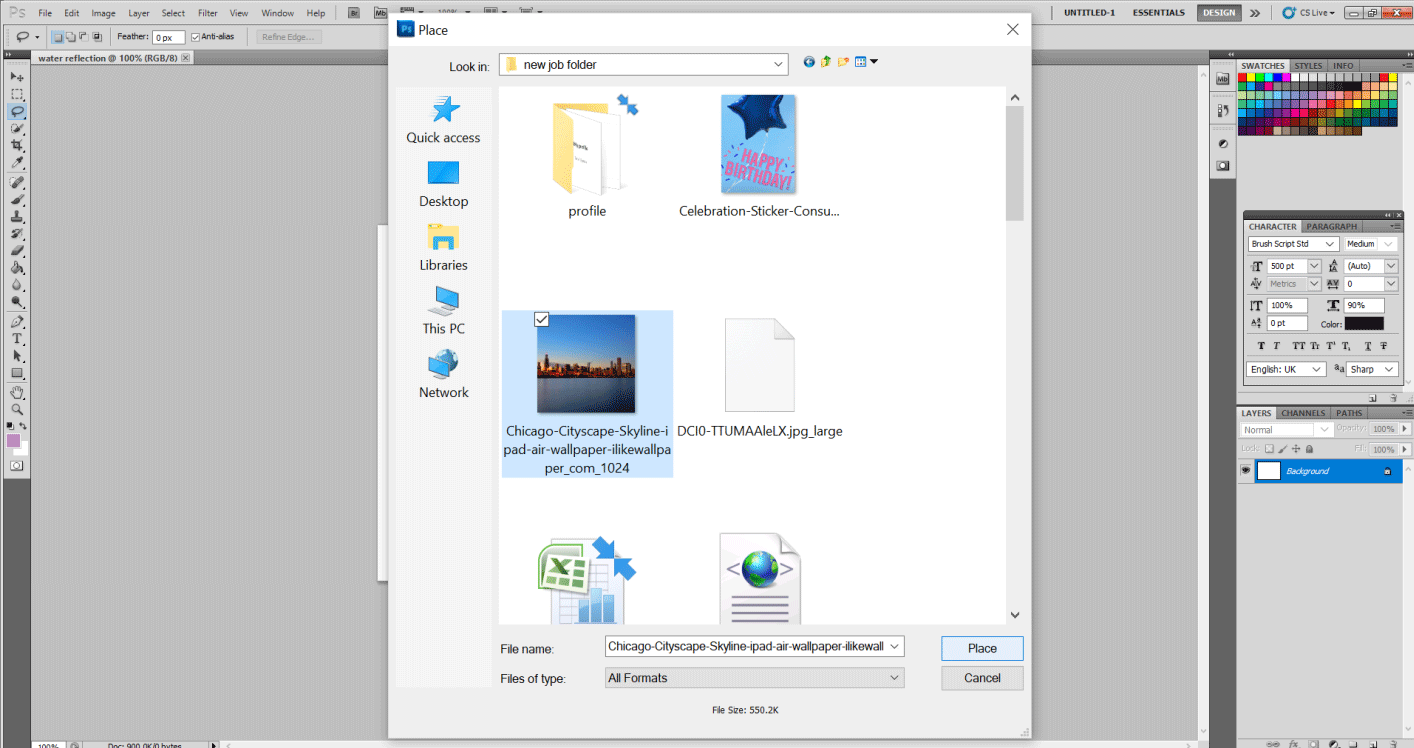This screenshot has width=1414, height=748.
Task: Select the Lasso tool in the toolbox
Action: pyautogui.click(x=17, y=111)
